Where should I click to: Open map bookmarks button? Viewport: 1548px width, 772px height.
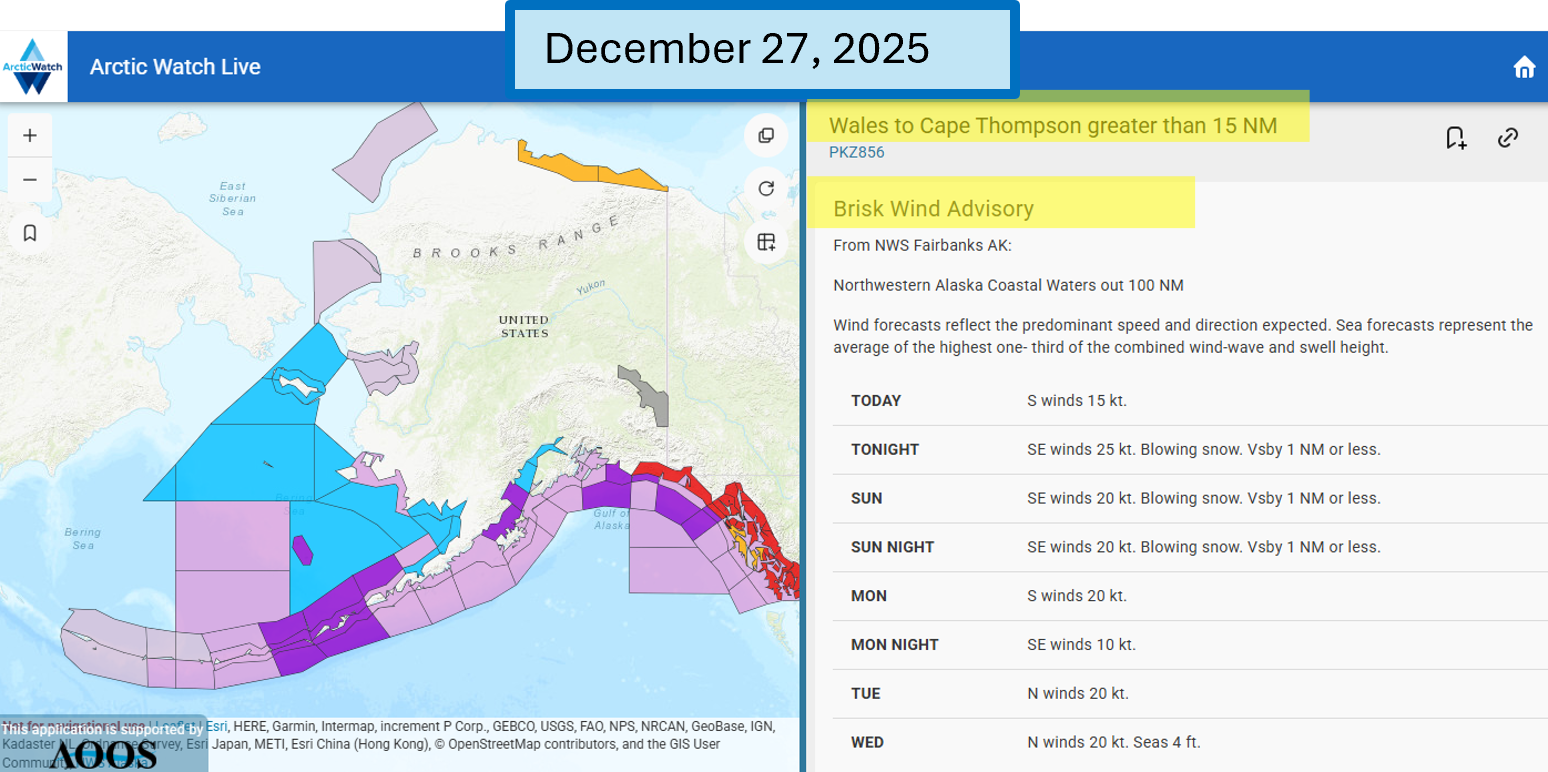[x=30, y=233]
